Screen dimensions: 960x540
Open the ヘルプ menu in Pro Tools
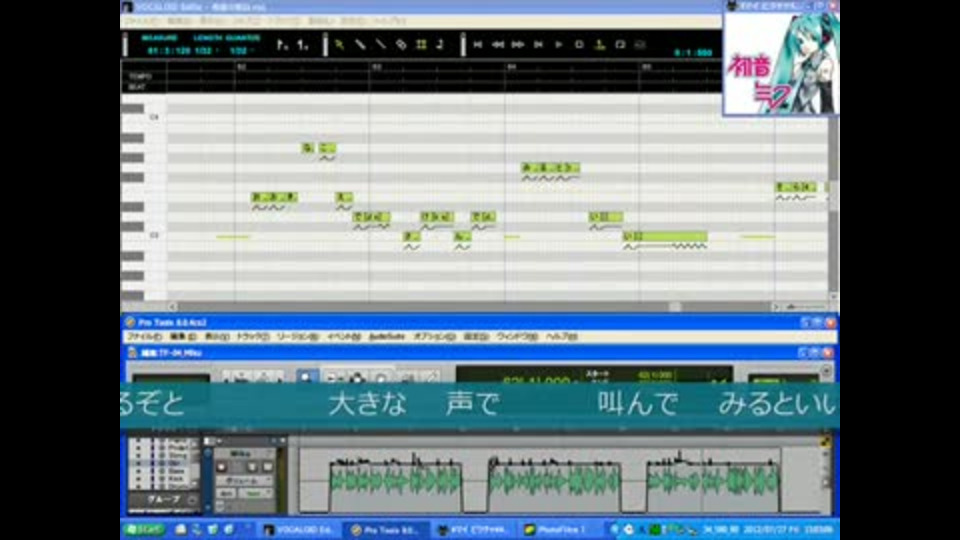[x=561, y=337]
